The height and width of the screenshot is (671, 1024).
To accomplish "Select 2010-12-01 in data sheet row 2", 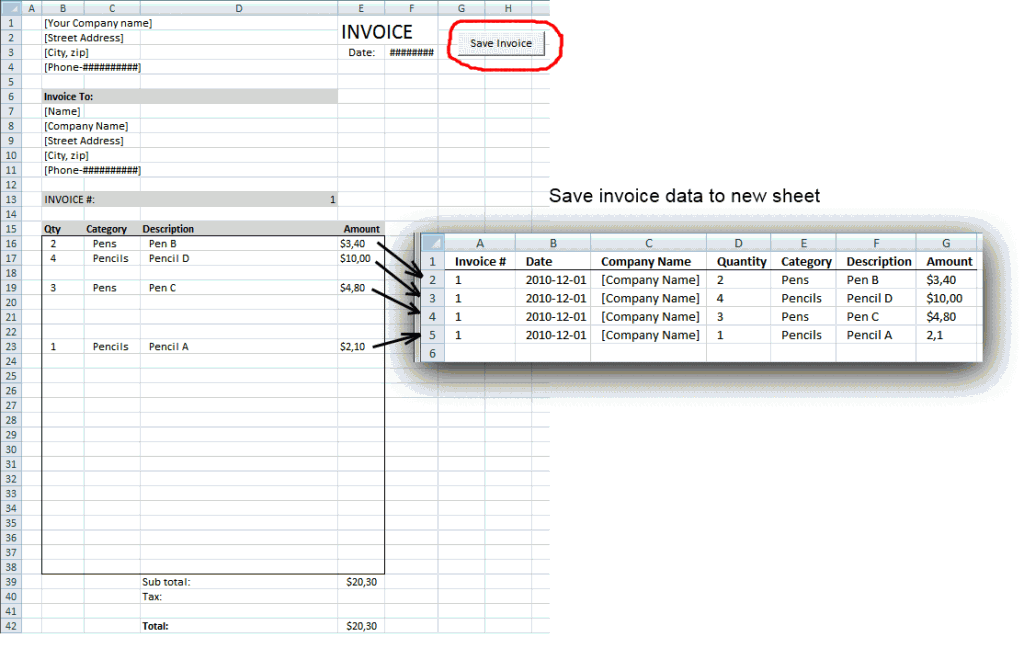I will pos(556,280).
